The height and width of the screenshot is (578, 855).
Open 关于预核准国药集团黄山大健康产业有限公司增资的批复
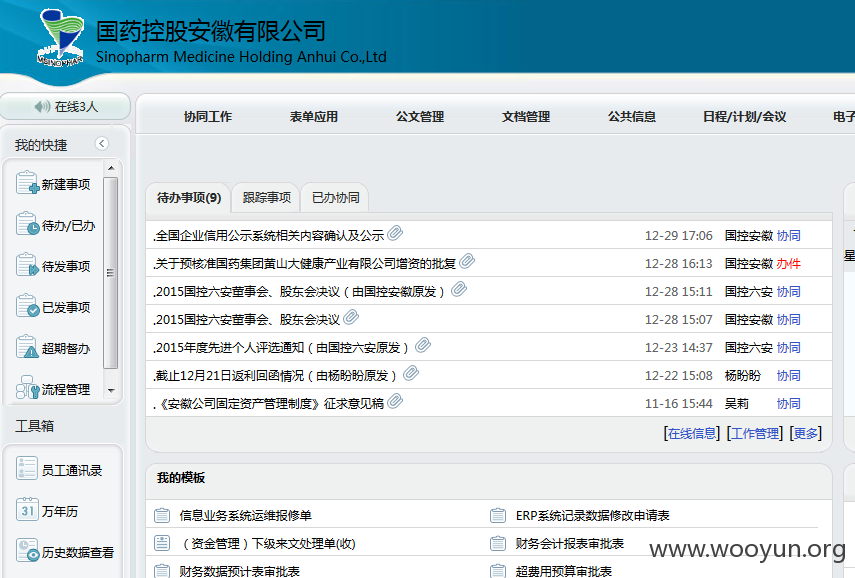(x=305, y=264)
